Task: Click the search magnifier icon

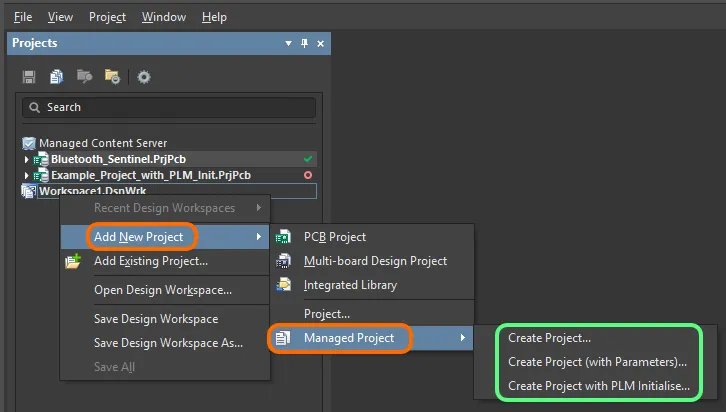Action: coord(34,107)
